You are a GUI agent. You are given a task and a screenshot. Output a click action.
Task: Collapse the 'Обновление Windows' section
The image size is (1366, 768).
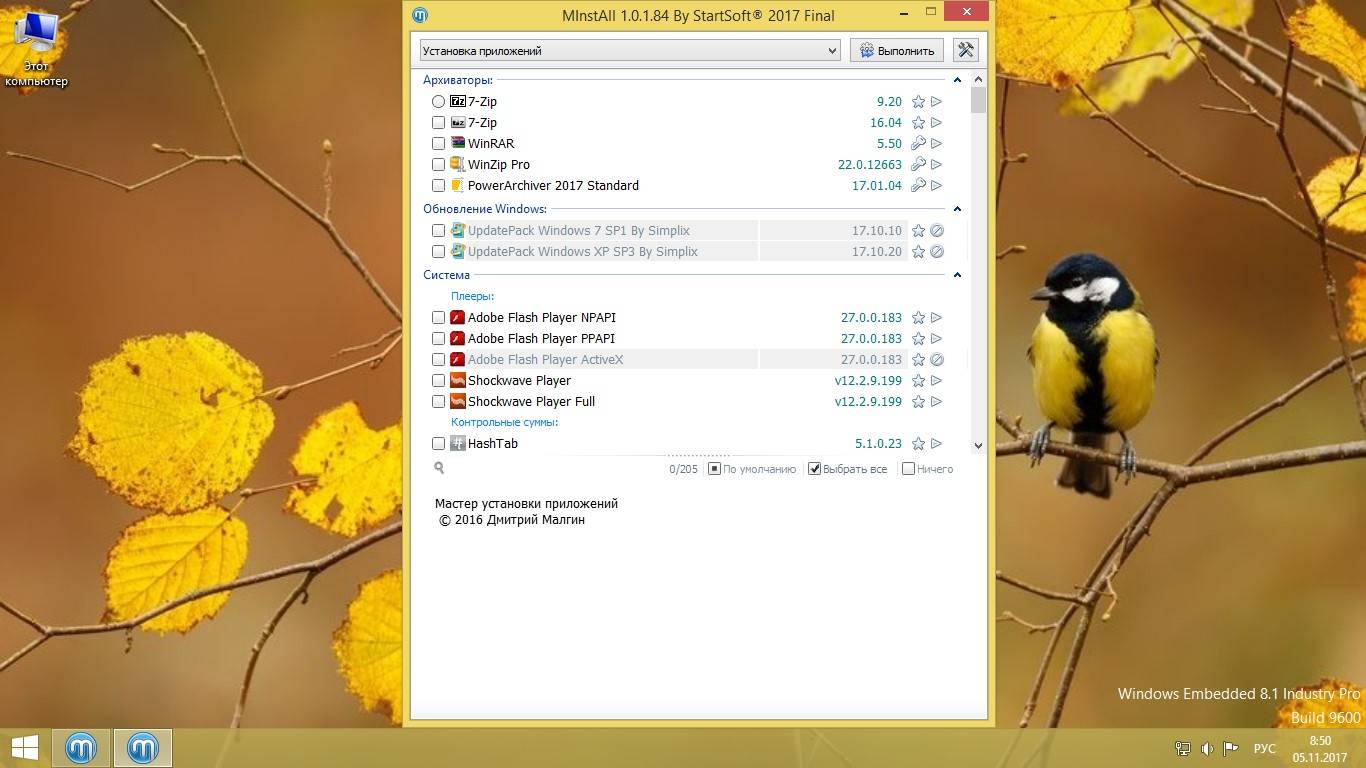(957, 209)
